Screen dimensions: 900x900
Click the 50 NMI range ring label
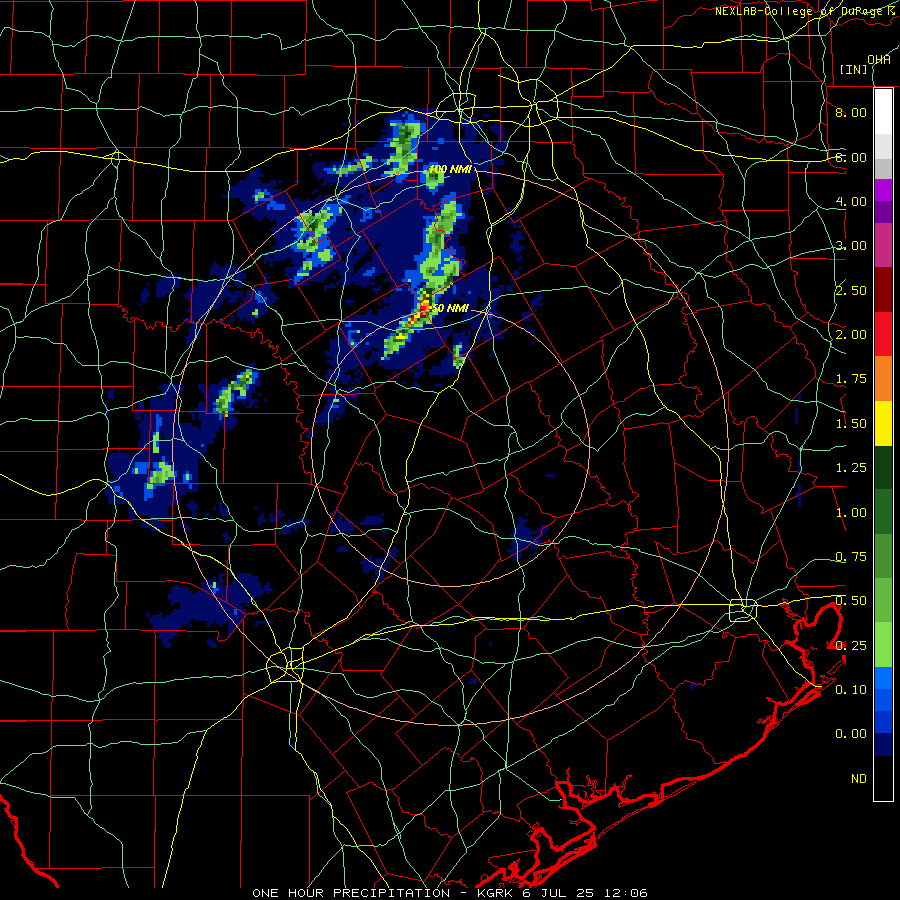click(x=449, y=308)
